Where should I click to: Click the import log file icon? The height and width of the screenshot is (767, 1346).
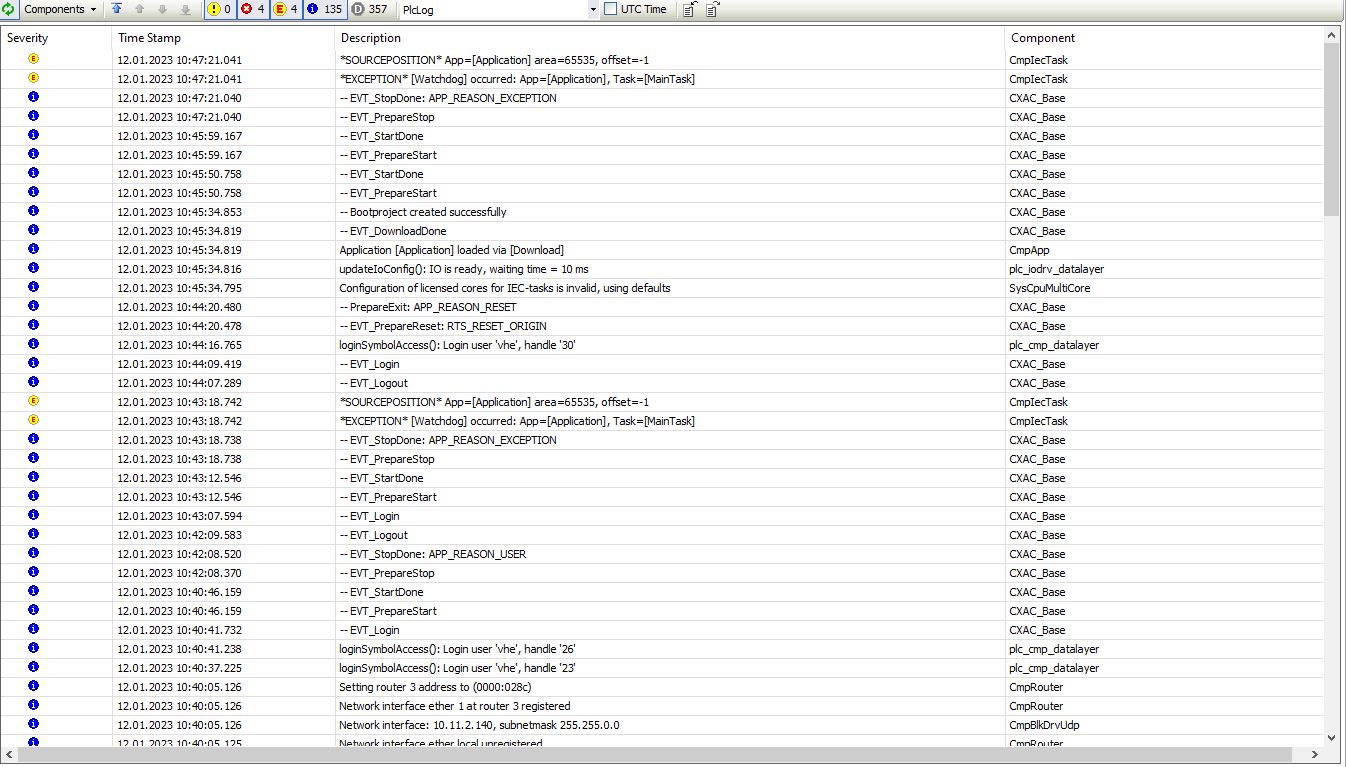coord(712,9)
